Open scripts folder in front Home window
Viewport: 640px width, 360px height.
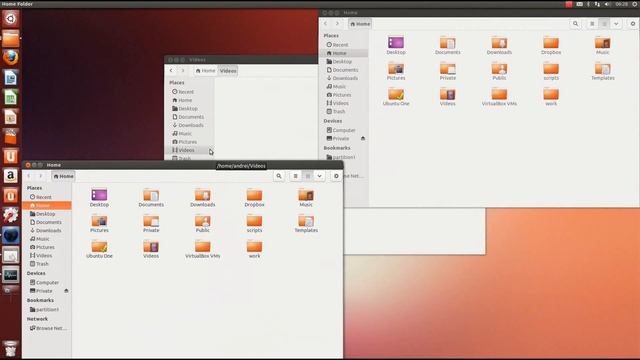click(254, 223)
